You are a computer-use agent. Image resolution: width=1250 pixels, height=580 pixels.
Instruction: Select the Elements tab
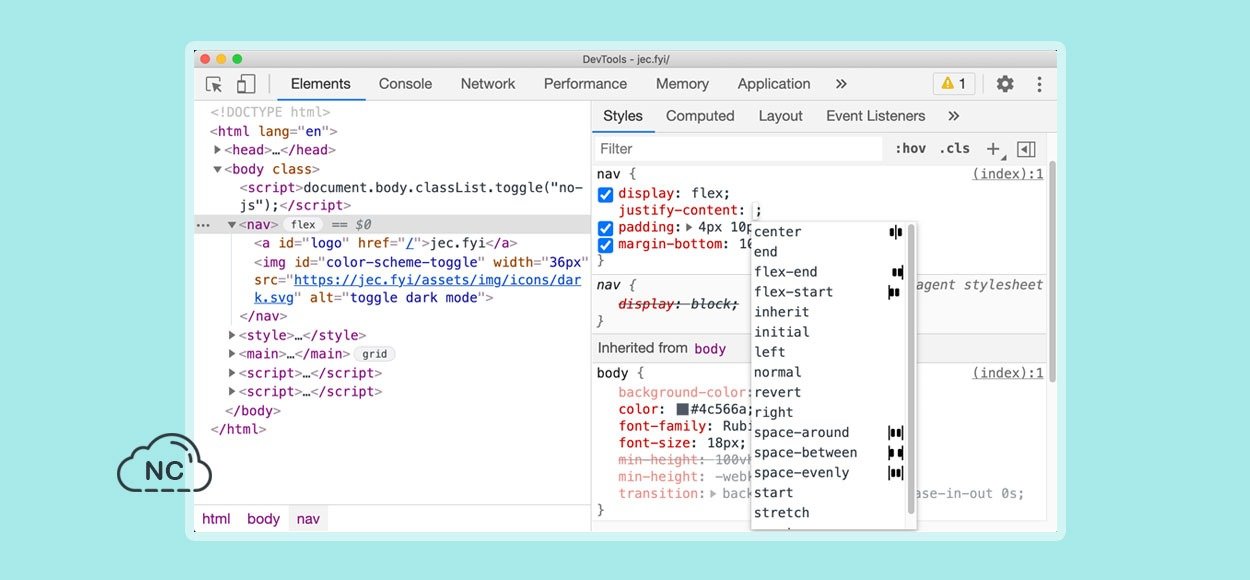tap(321, 84)
